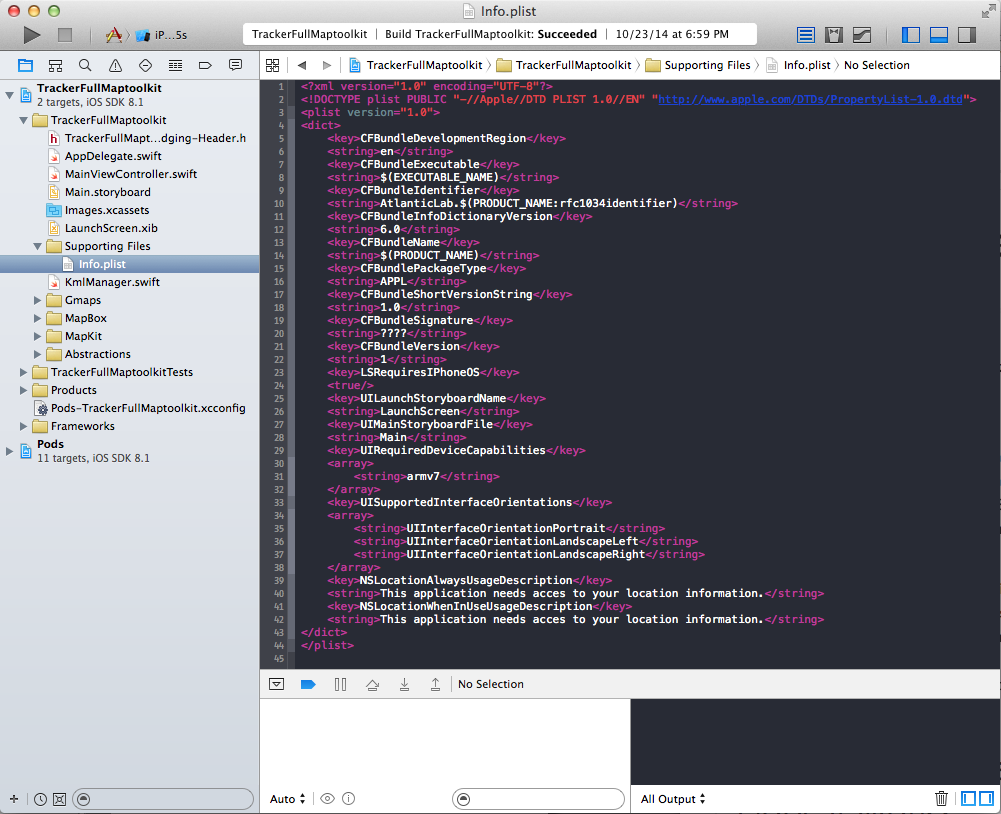The height and width of the screenshot is (814, 1001).
Task: Click the Step into debug button
Action: (404, 684)
